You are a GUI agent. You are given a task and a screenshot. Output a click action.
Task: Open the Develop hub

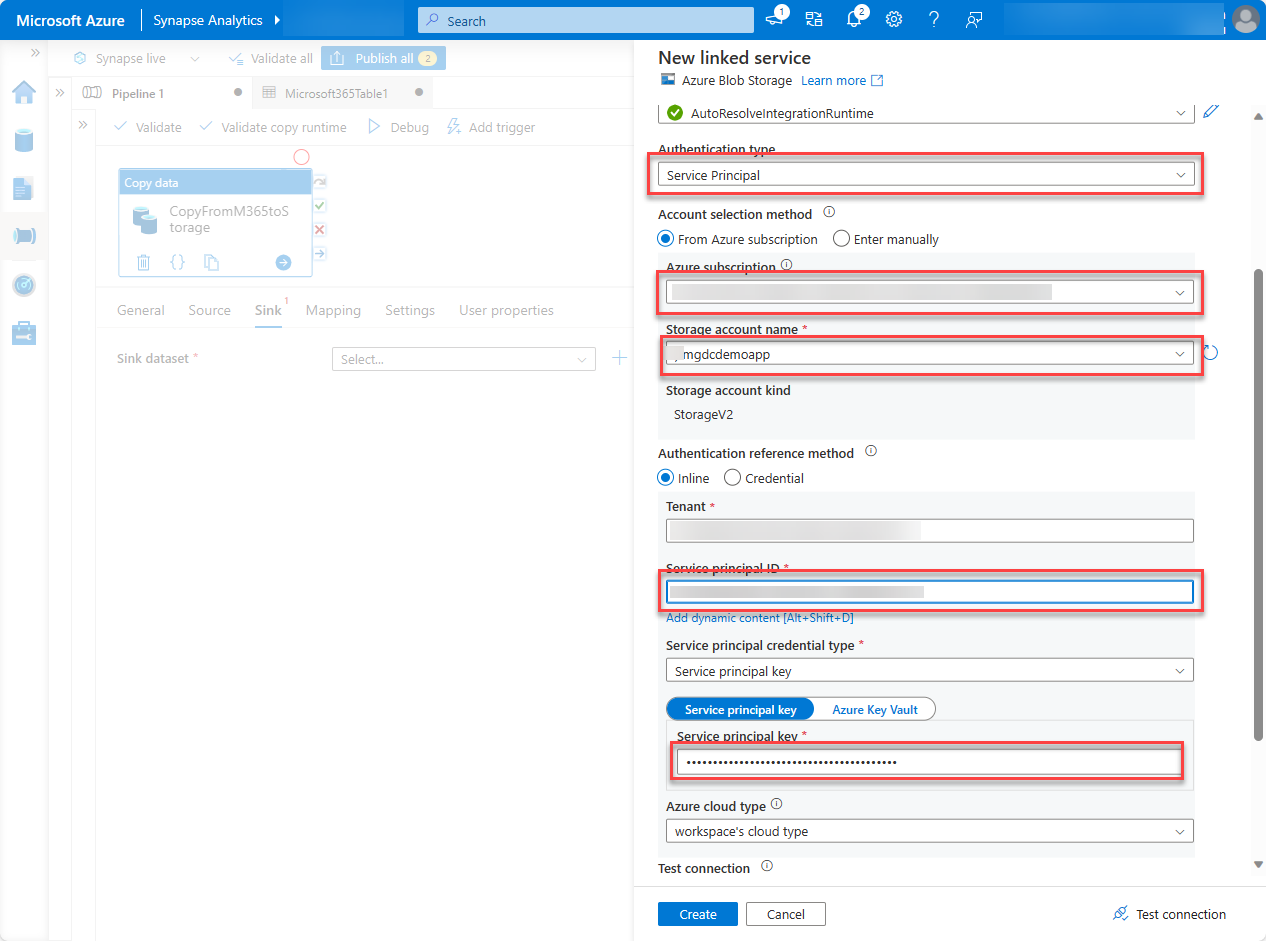(x=24, y=188)
